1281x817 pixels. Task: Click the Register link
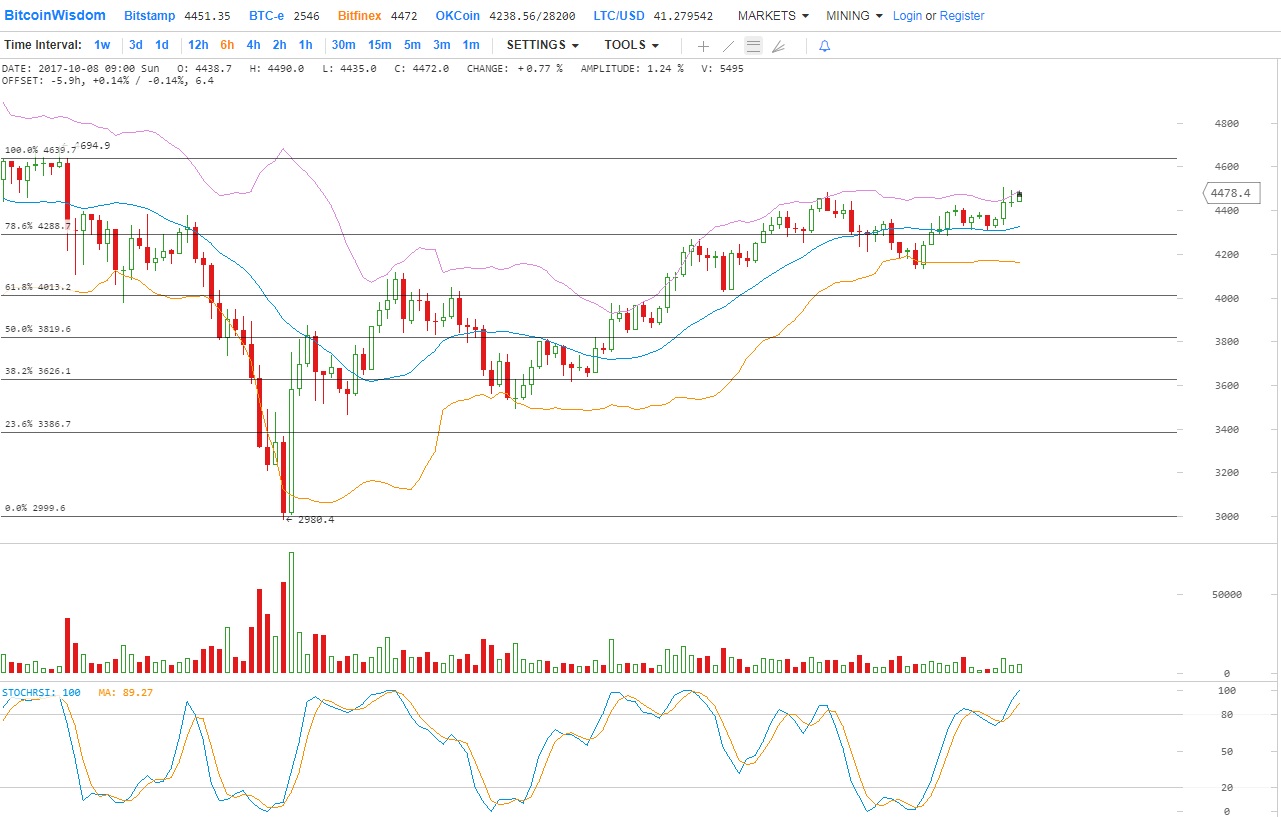coord(962,16)
